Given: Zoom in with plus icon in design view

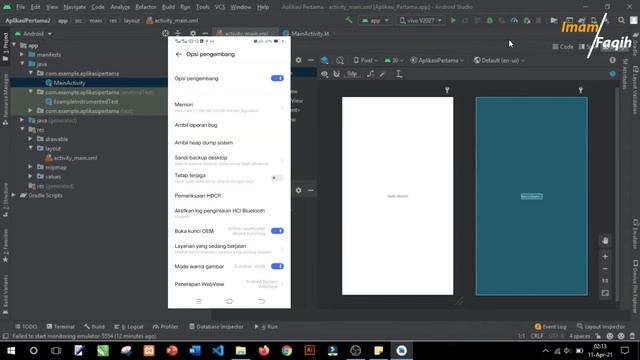Looking at the screenshot, I should point(605,256).
